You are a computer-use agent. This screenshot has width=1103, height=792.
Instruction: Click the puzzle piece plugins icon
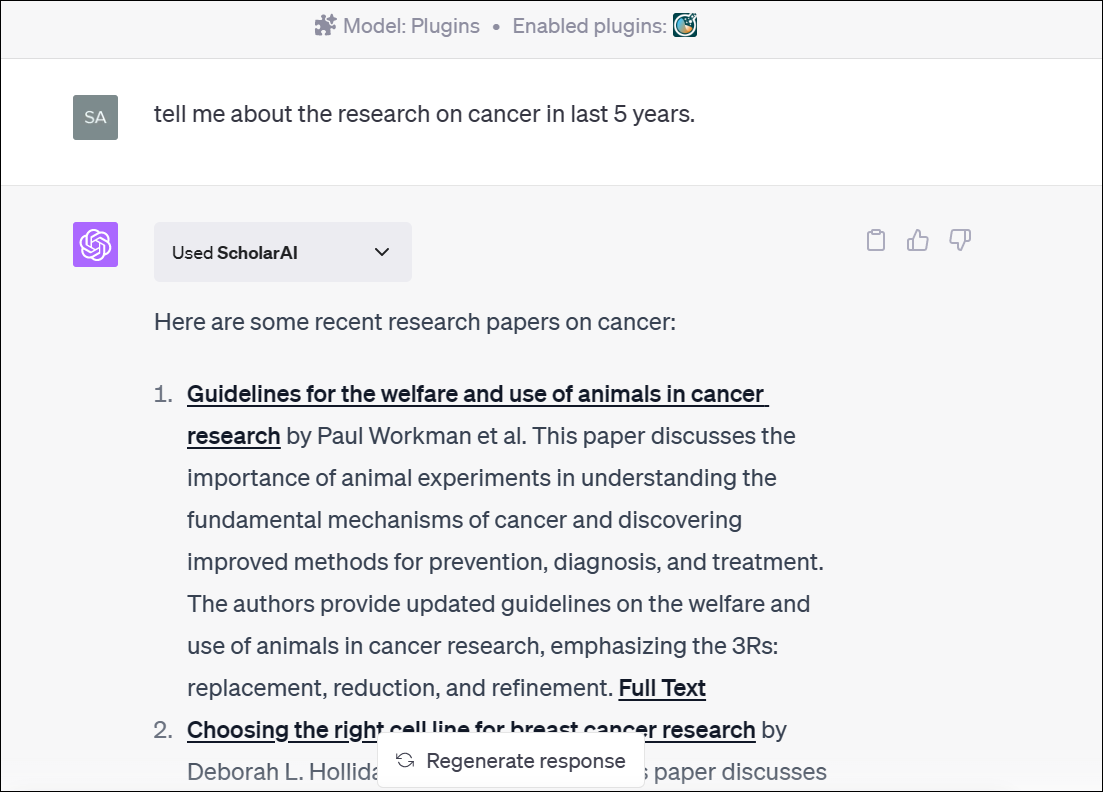pos(325,26)
